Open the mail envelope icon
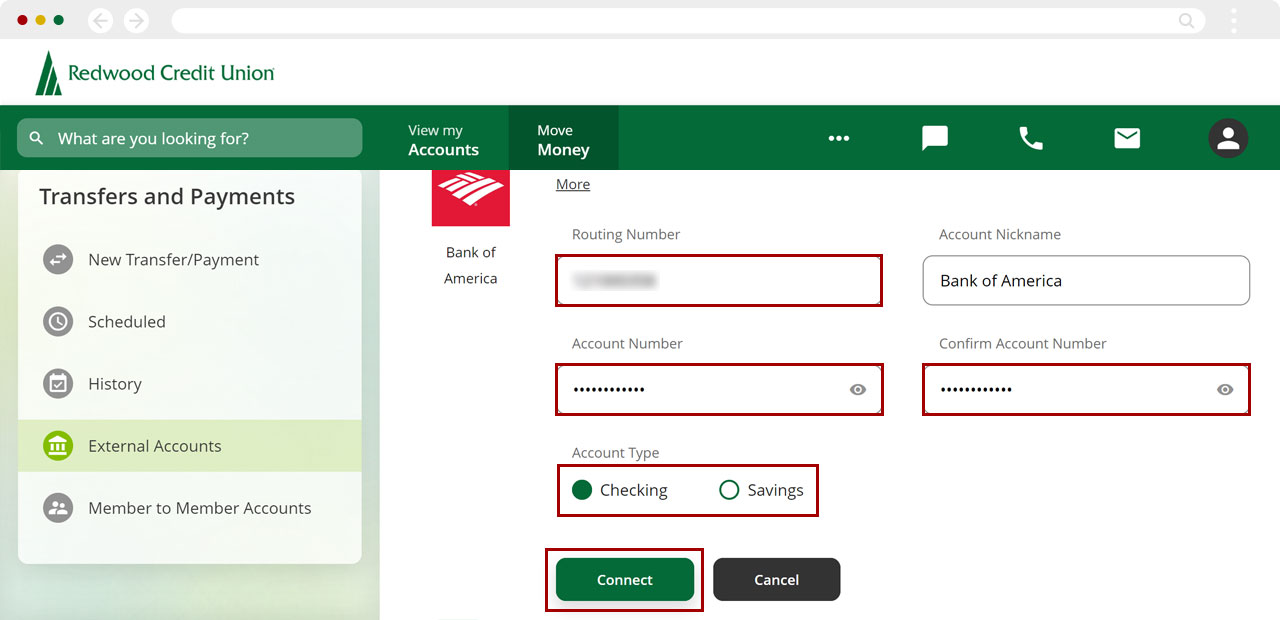 point(1127,138)
